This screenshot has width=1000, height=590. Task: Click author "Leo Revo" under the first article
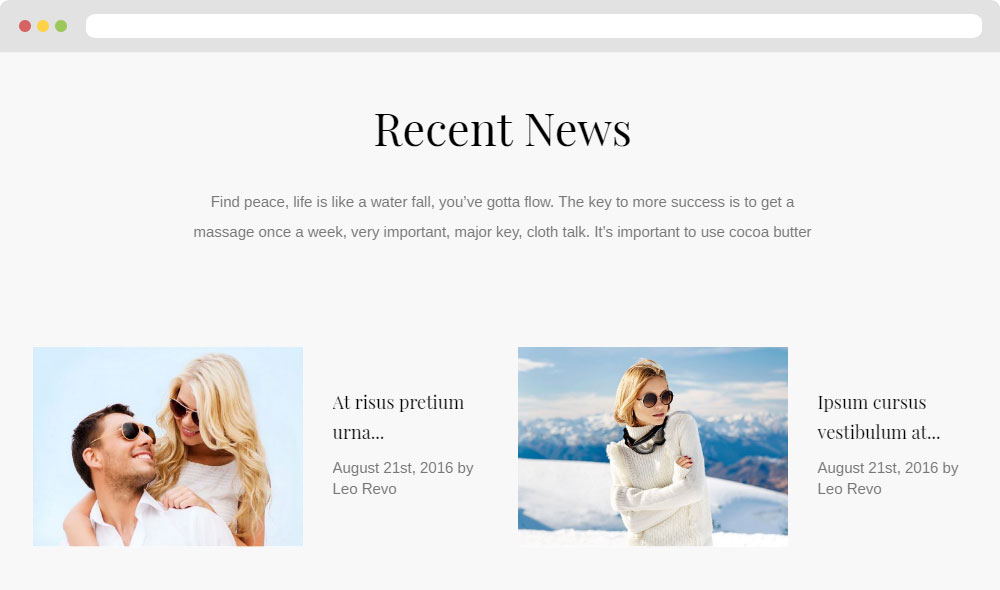364,489
